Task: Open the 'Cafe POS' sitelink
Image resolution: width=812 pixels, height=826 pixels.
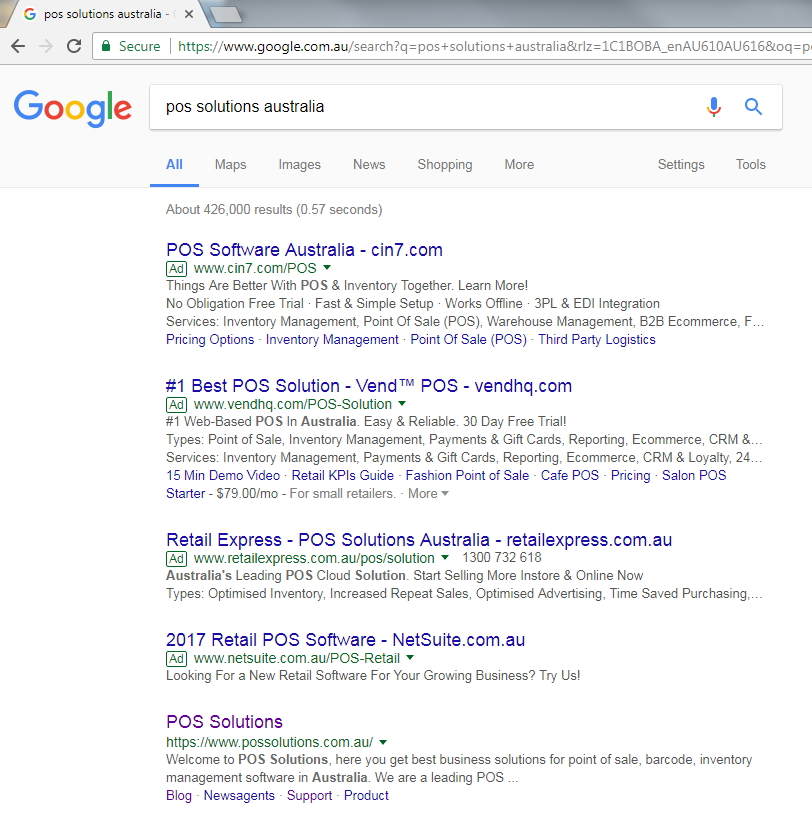Action: point(570,475)
